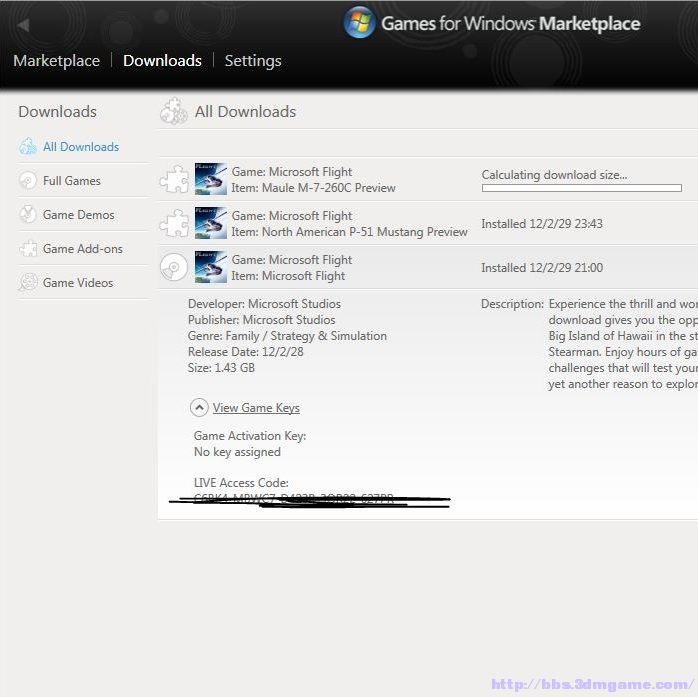The image size is (698, 697).
Task: Click 'Installed 12/2/29 23:43' status text
Action: pyautogui.click(x=542, y=223)
